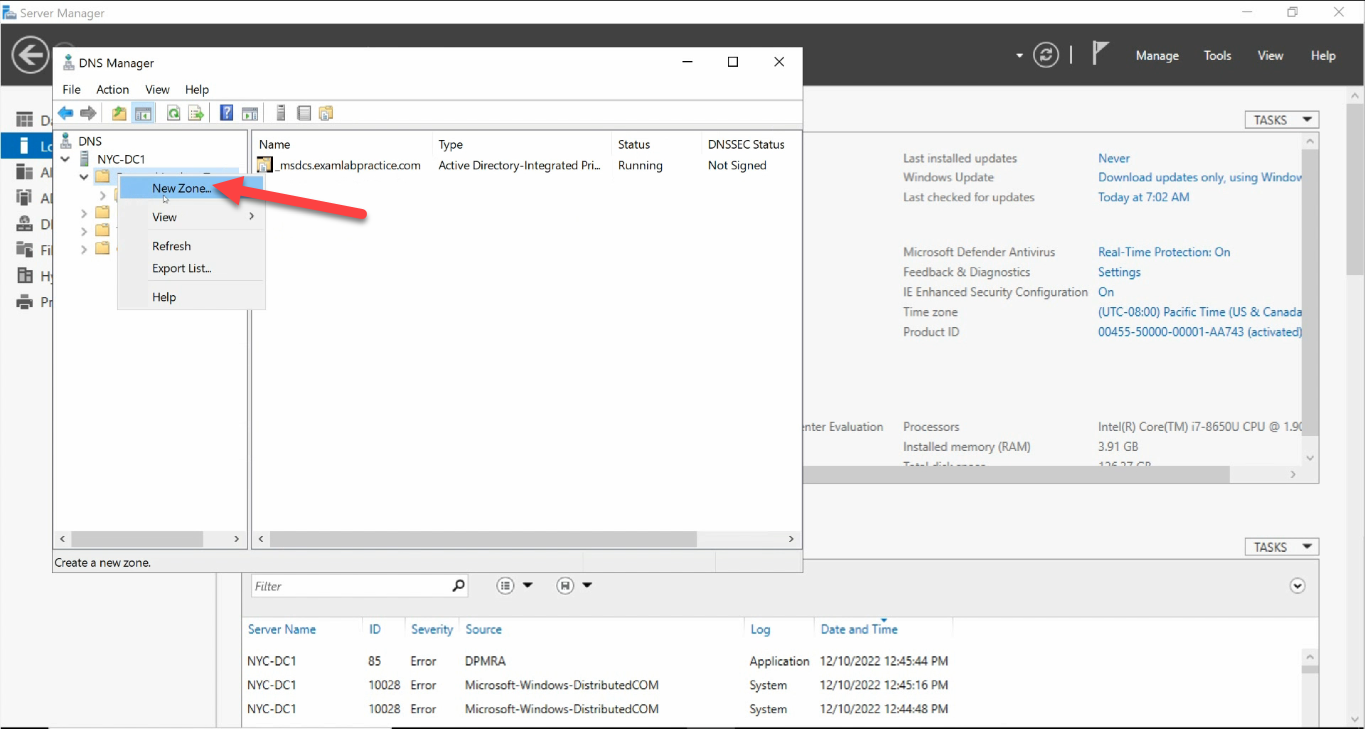Click 'Download updates only' Windows Update link
Viewport: 1365px width, 729px height.
1200,177
